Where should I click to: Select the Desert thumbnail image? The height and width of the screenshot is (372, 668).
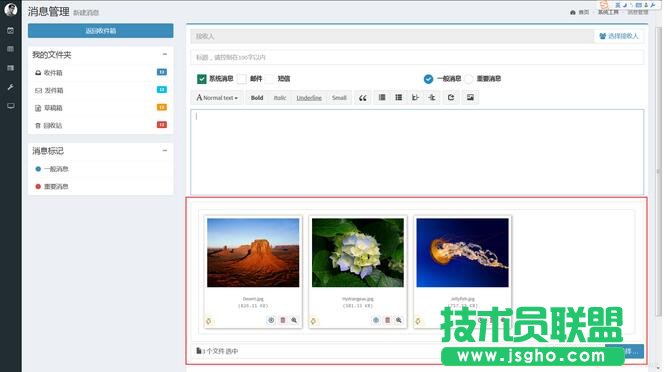(x=253, y=252)
